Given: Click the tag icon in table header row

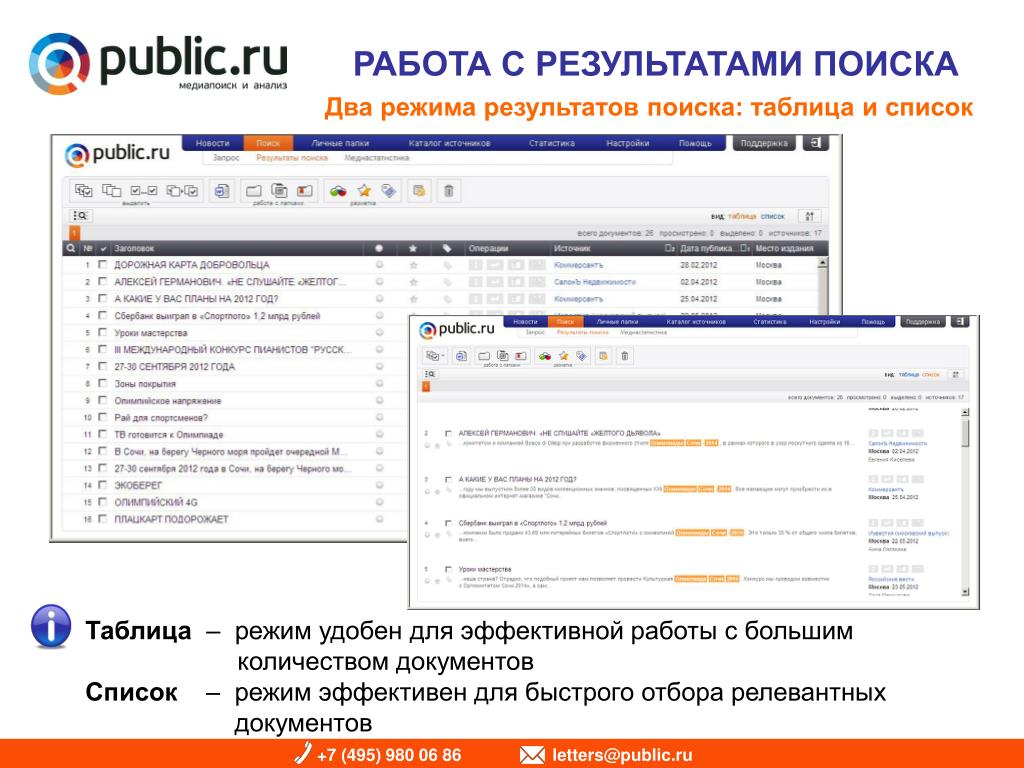Looking at the screenshot, I should pos(447,248).
